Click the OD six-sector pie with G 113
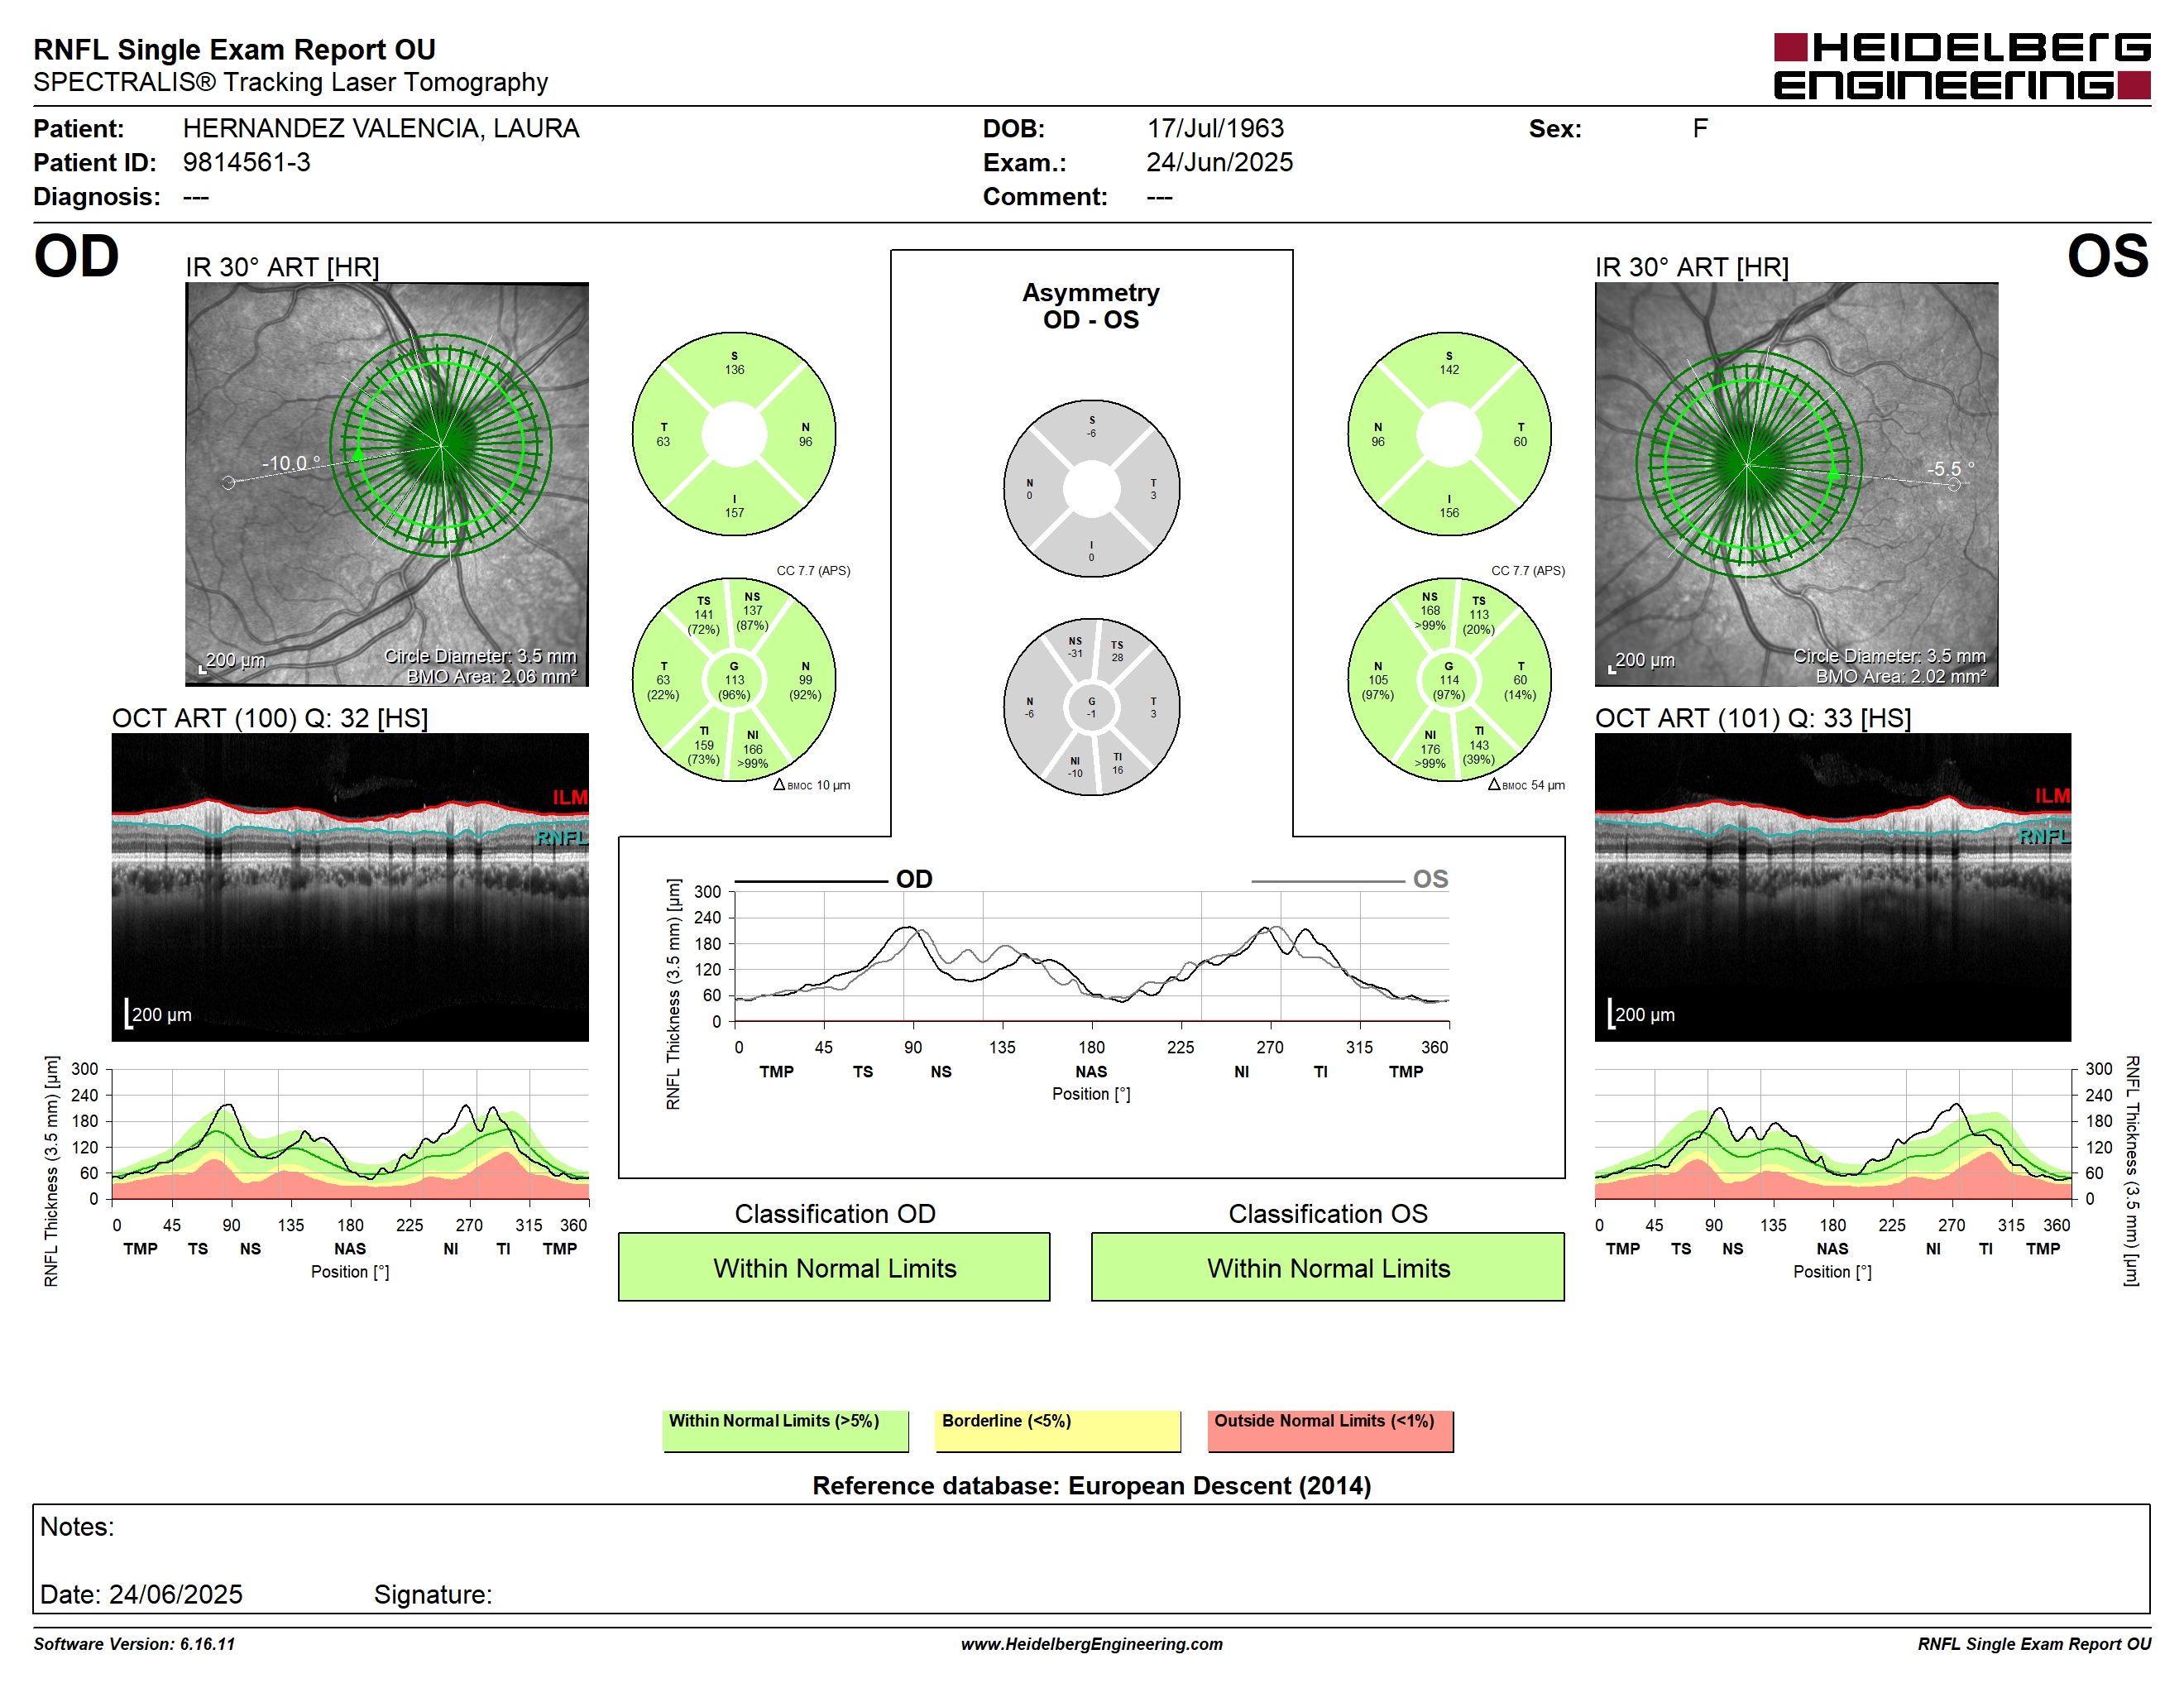 pyautogui.click(x=734, y=680)
